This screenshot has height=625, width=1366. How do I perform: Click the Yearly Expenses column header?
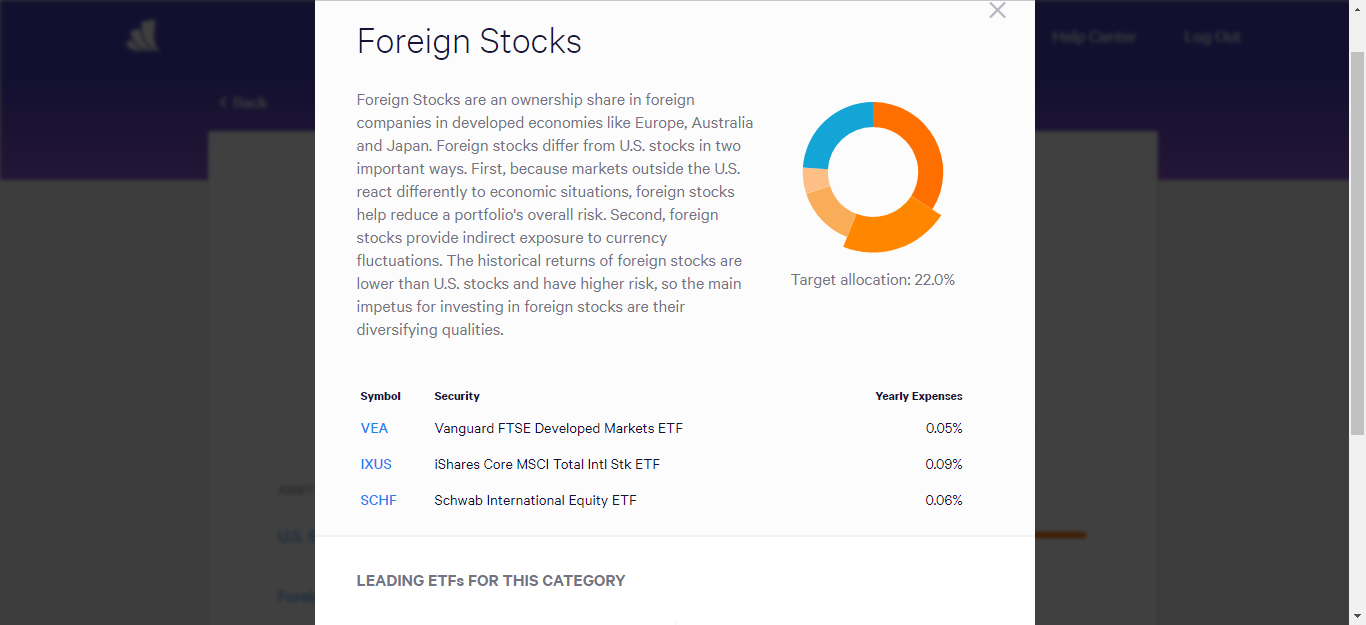(x=918, y=396)
